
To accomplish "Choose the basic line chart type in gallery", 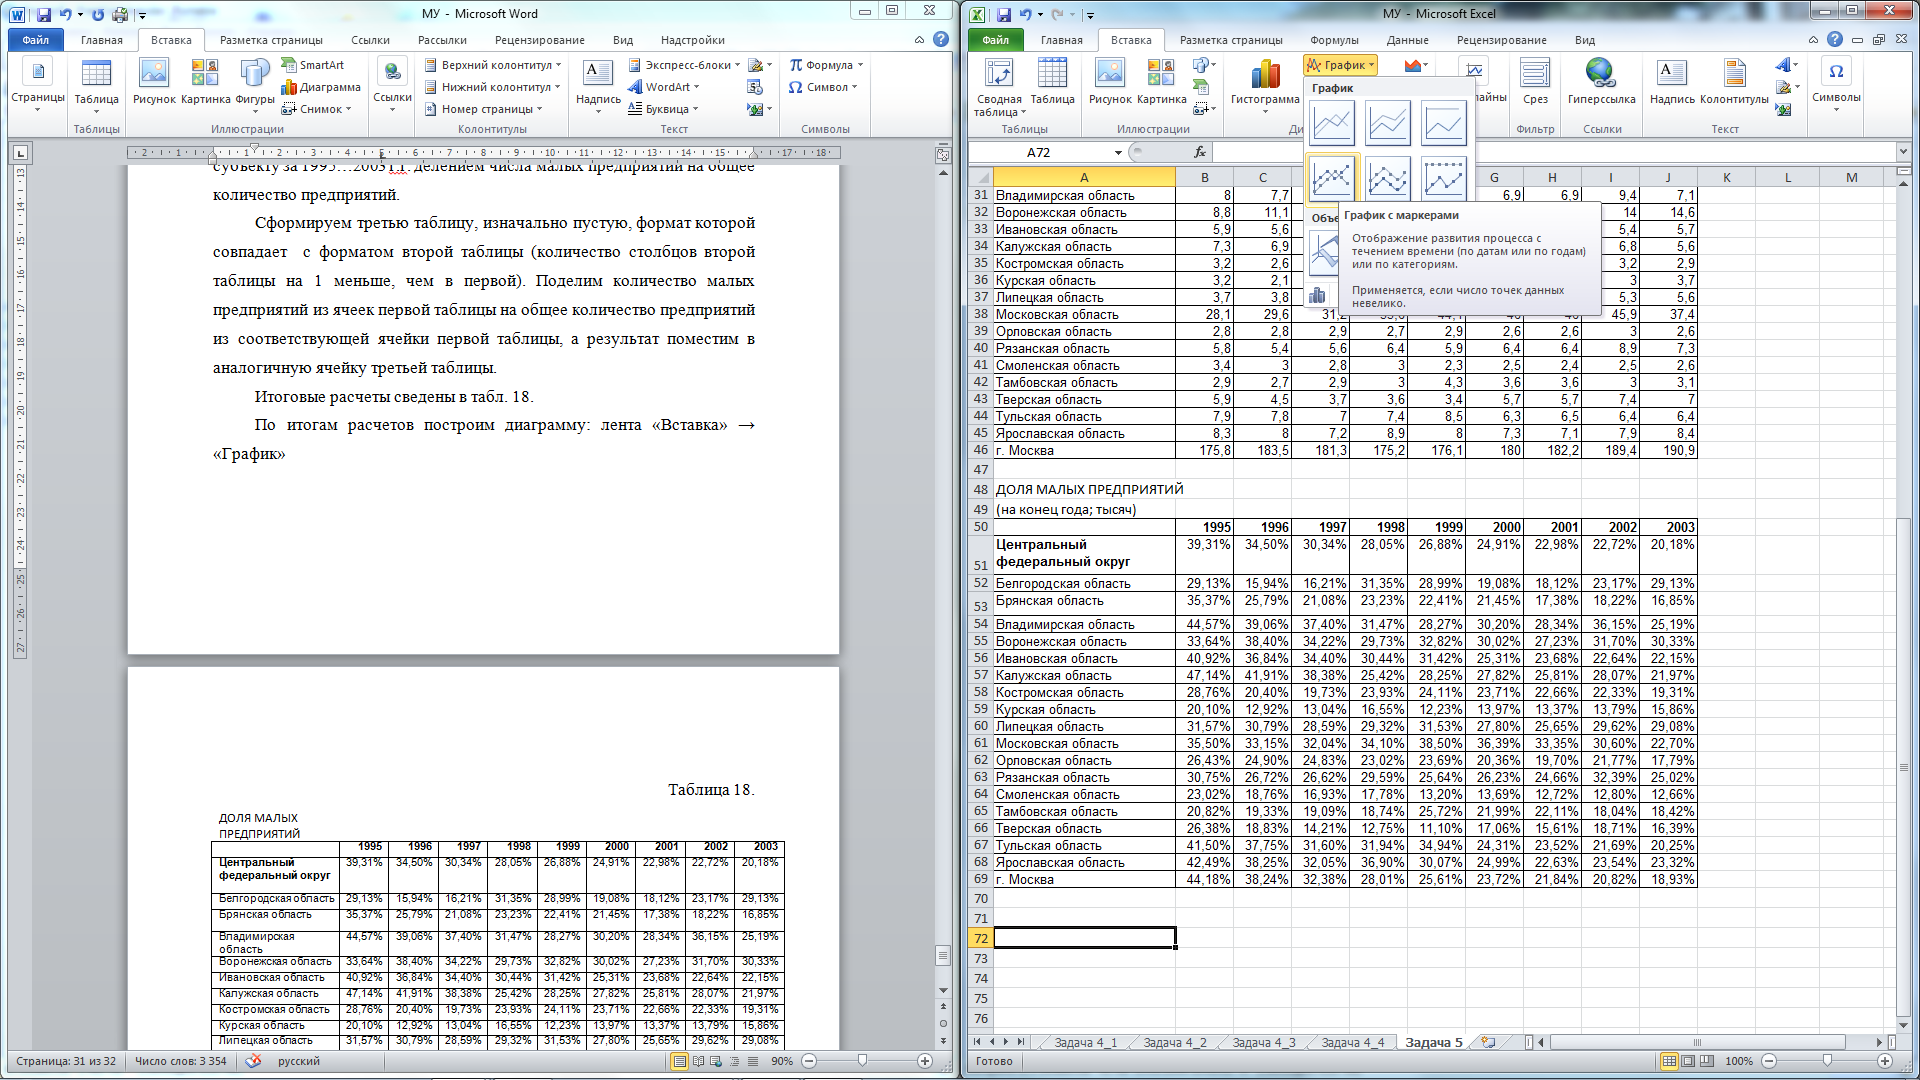I will pyautogui.click(x=1332, y=124).
